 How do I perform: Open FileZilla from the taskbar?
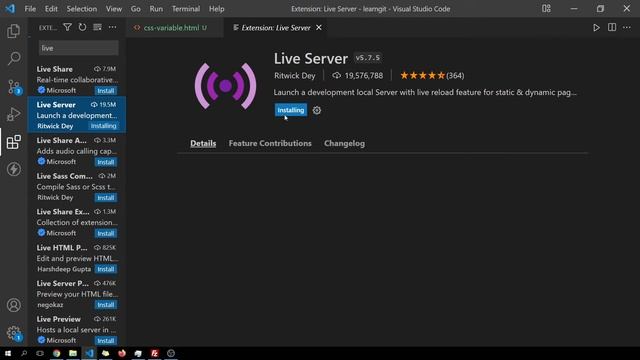[x=154, y=353]
